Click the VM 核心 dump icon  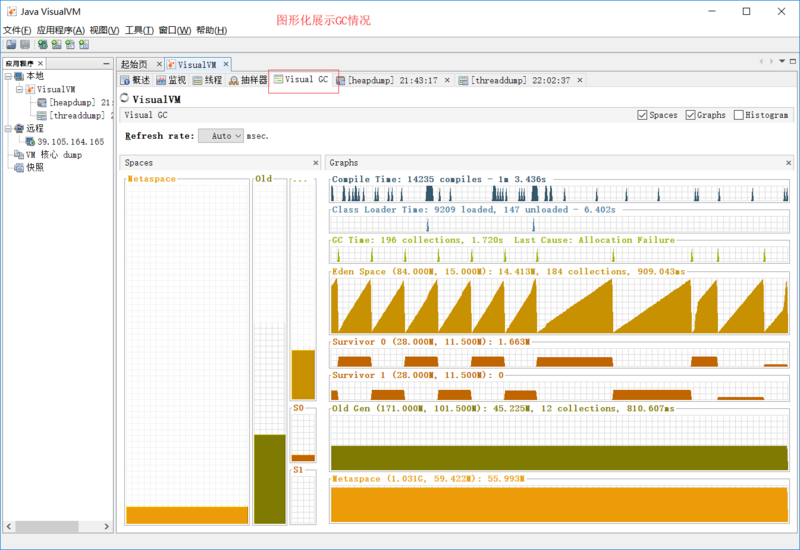click(19, 155)
